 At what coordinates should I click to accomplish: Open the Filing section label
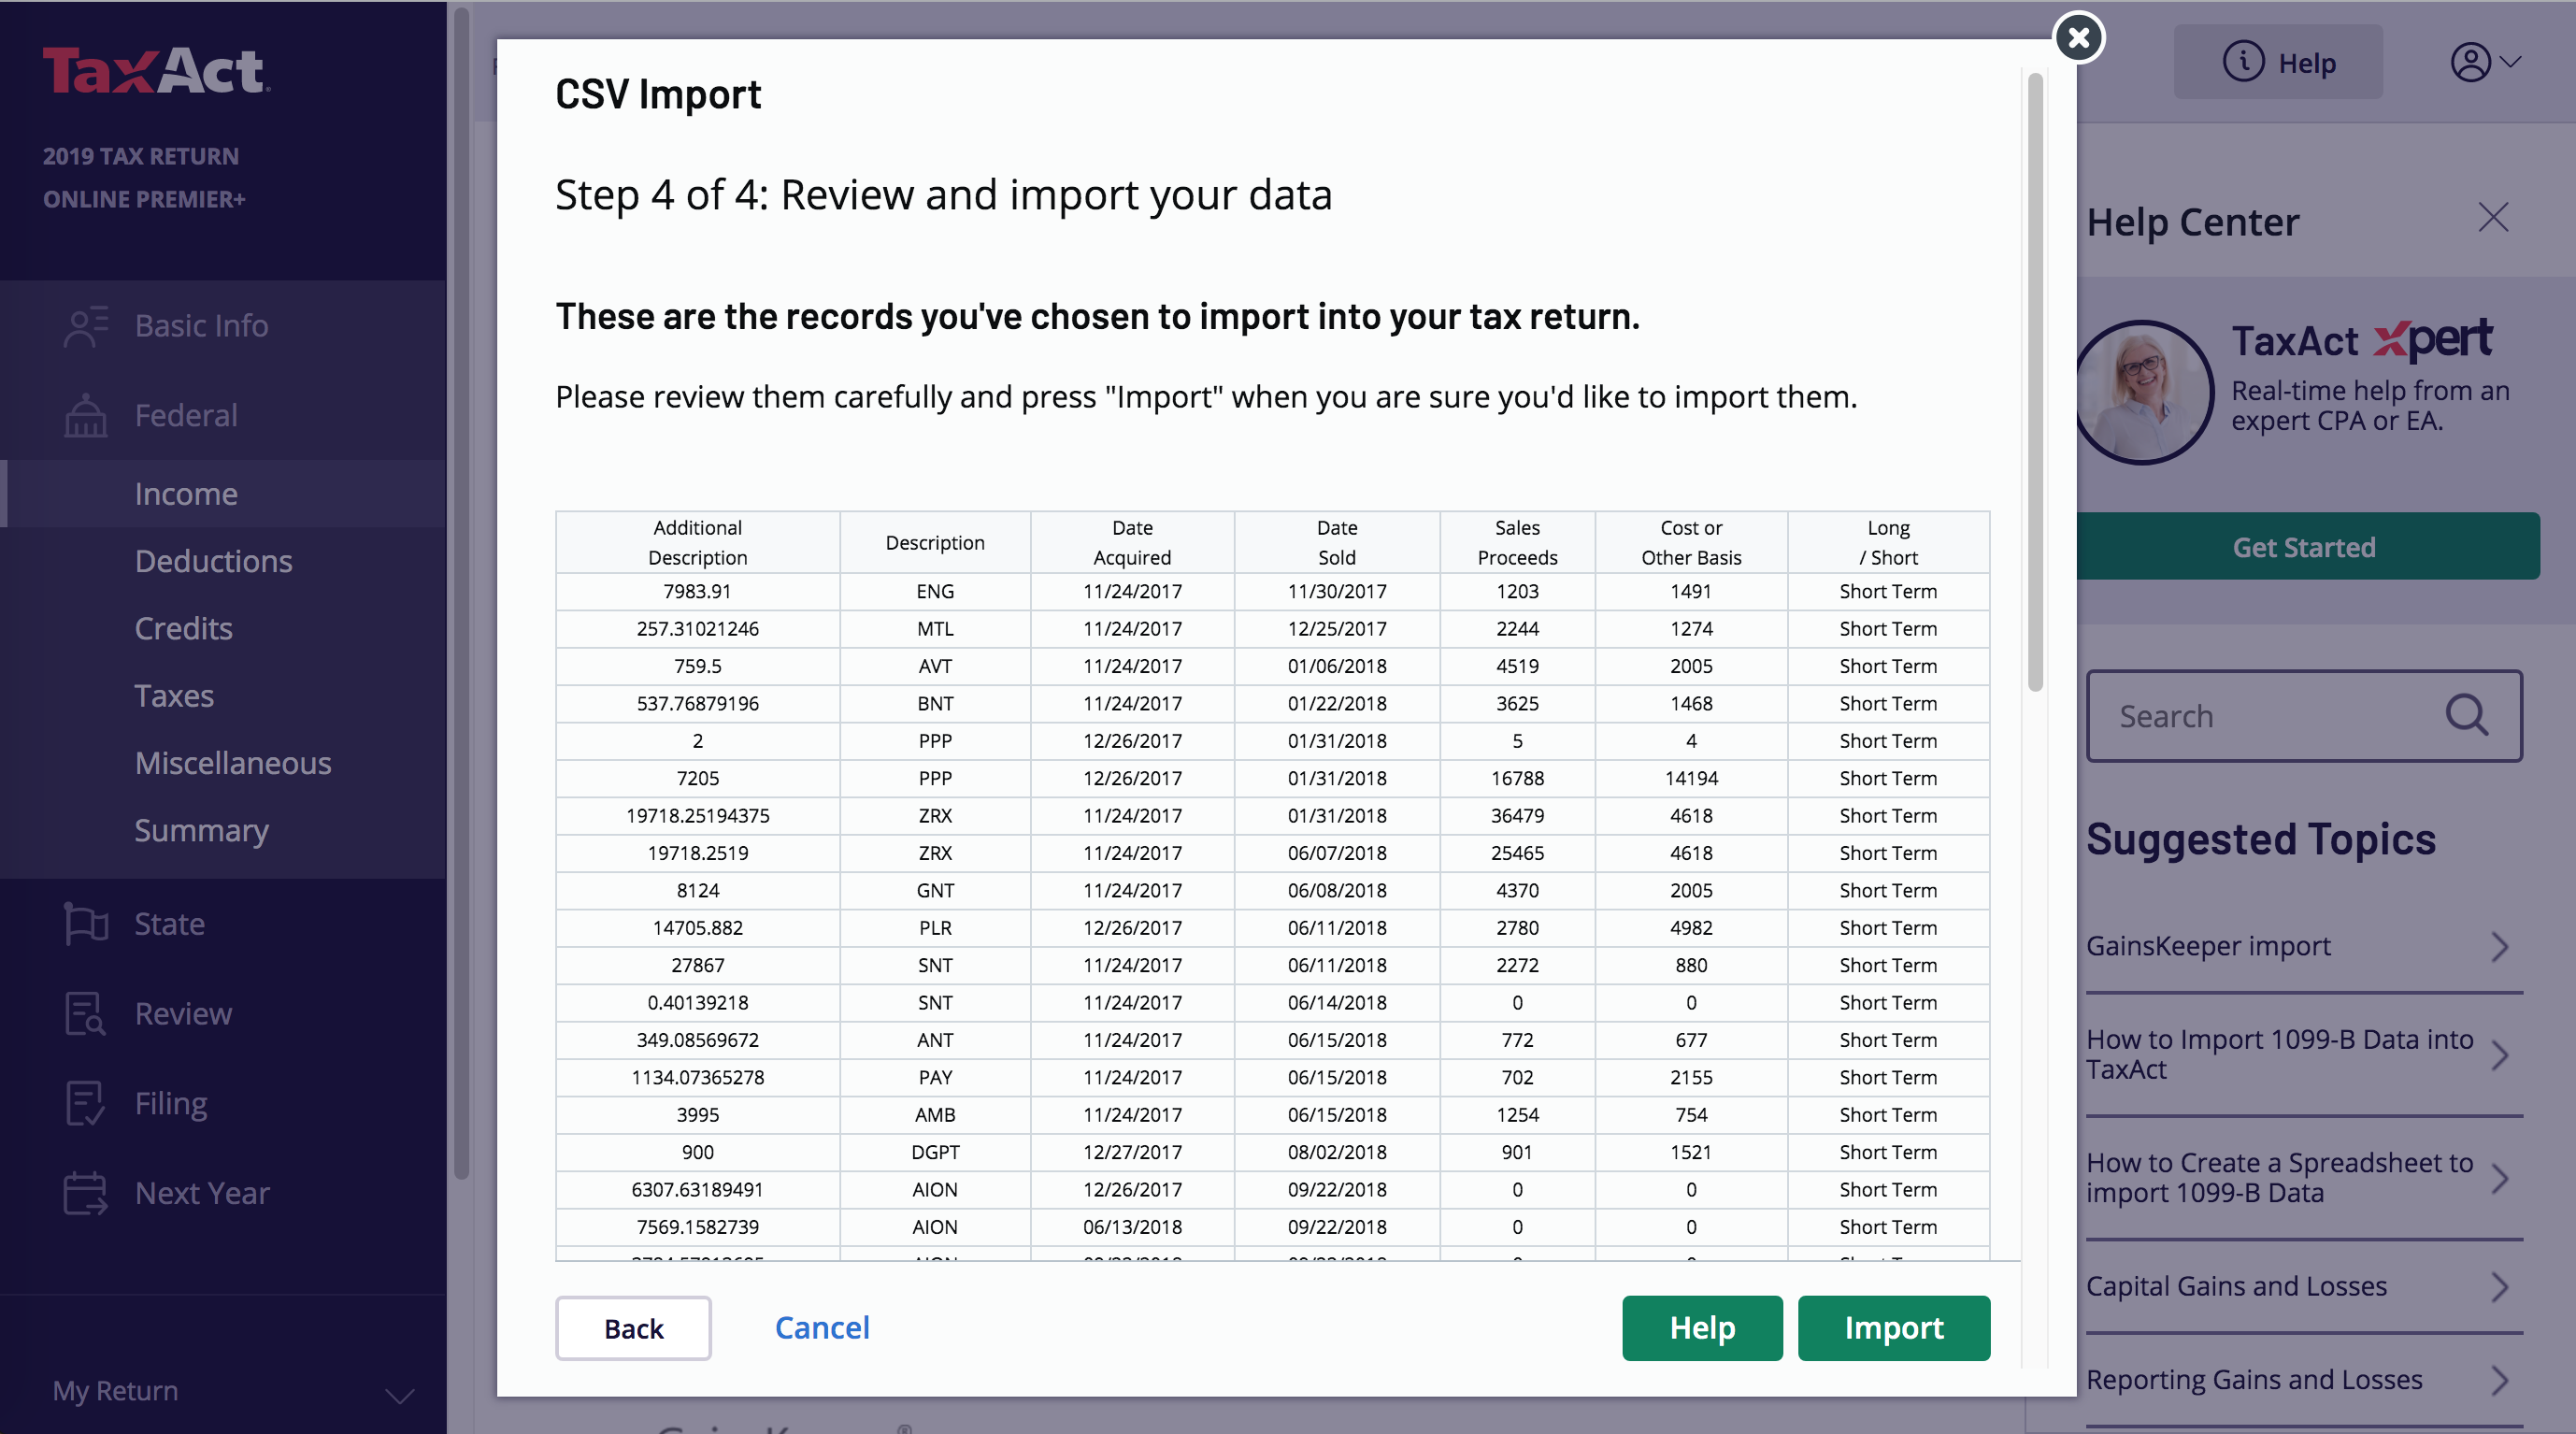(x=171, y=1103)
